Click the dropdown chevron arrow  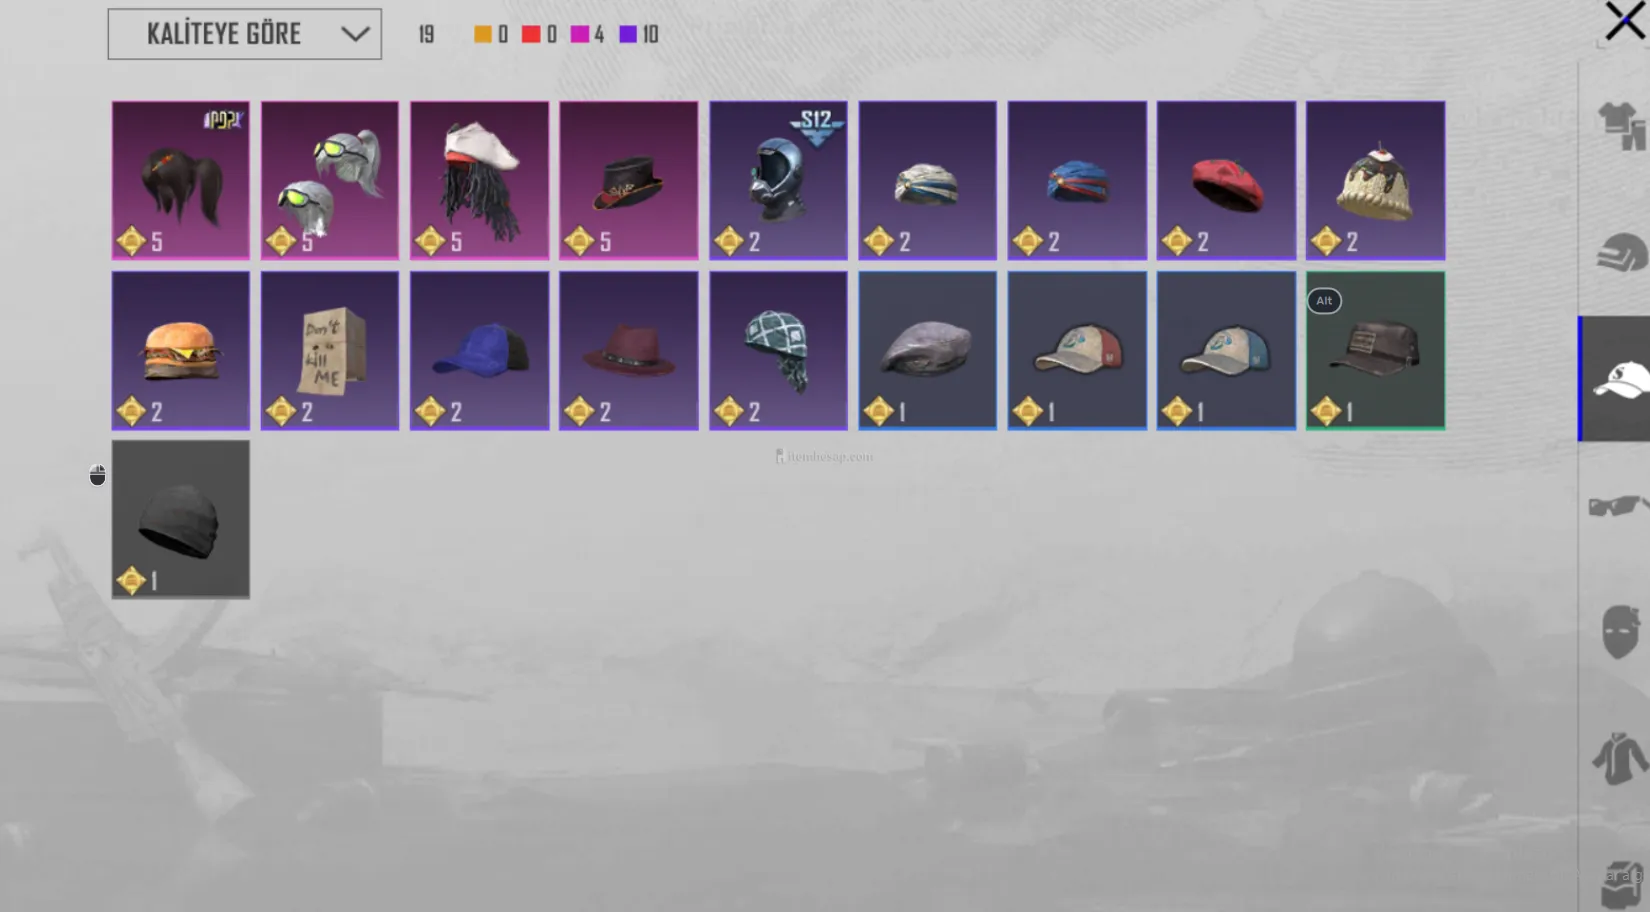pos(355,34)
